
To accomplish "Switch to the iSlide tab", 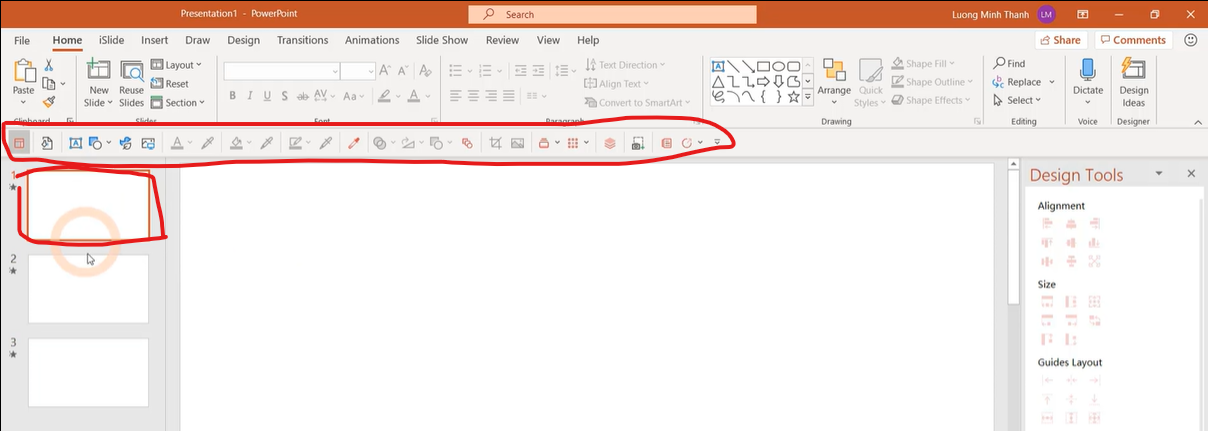I will (x=112, y=40).
